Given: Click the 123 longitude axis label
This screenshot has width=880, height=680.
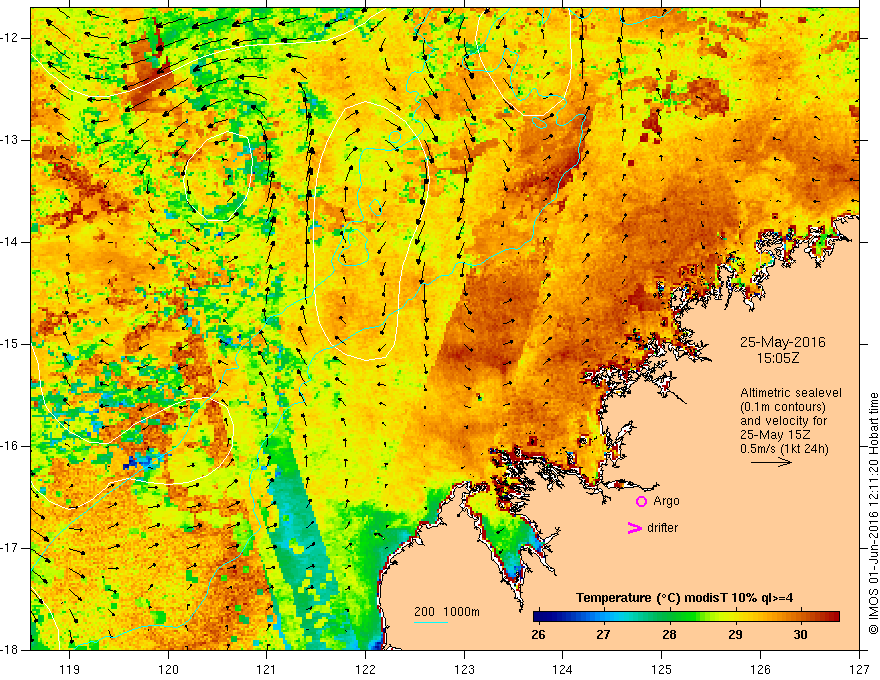Looking at the screenshot, I should (464, 669).
